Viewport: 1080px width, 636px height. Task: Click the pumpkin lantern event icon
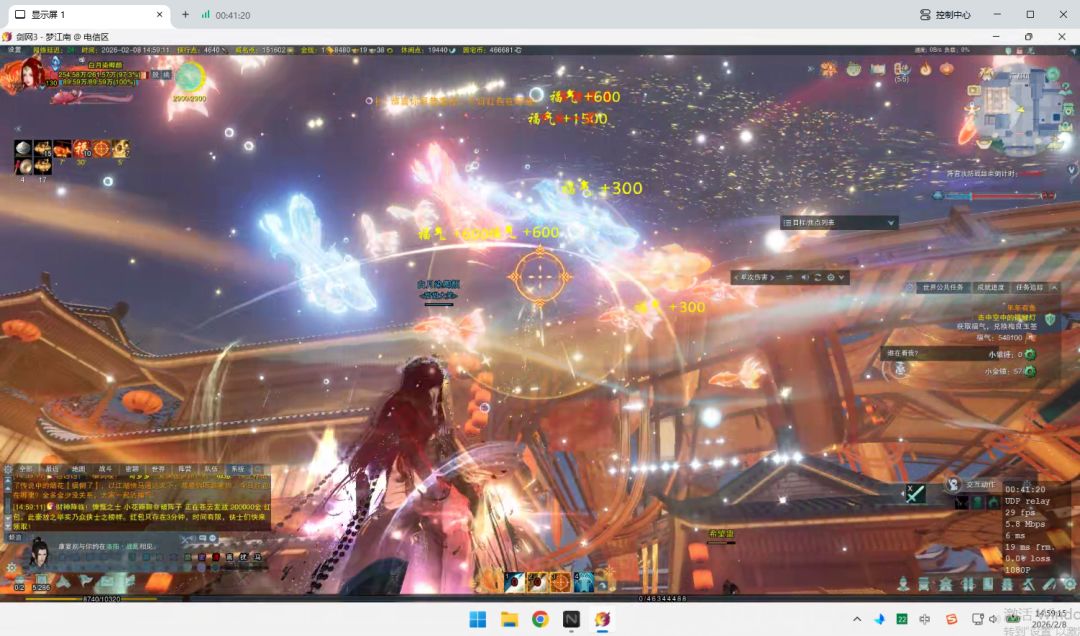click(x=947, y=69)
